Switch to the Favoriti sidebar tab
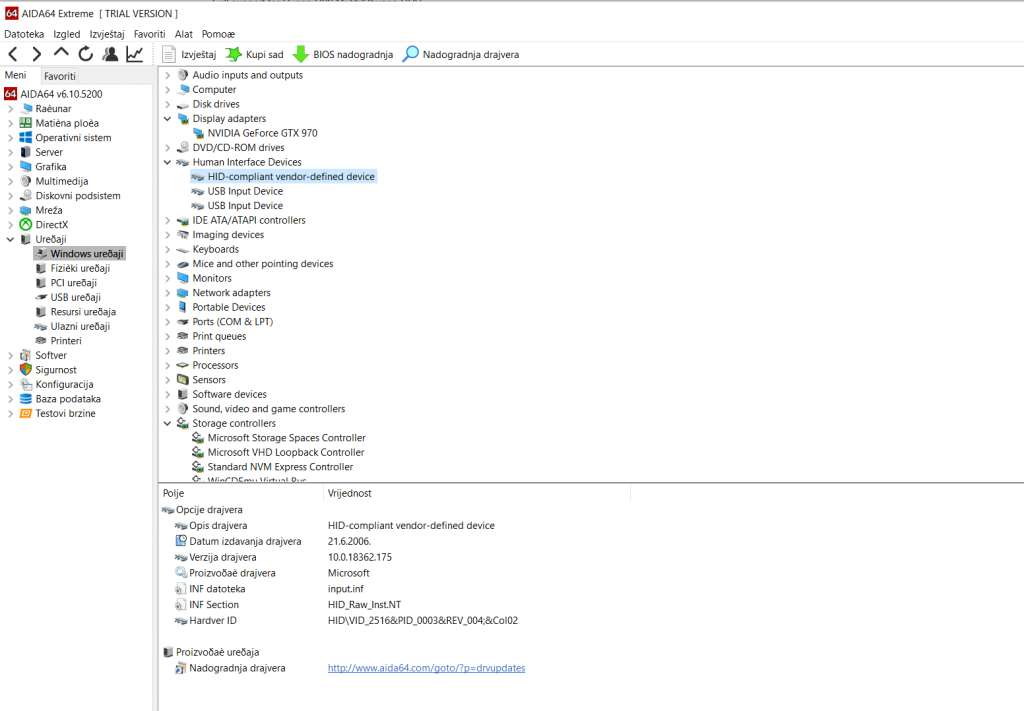The height and width of the screenshot is (711, 1024). 60,76
